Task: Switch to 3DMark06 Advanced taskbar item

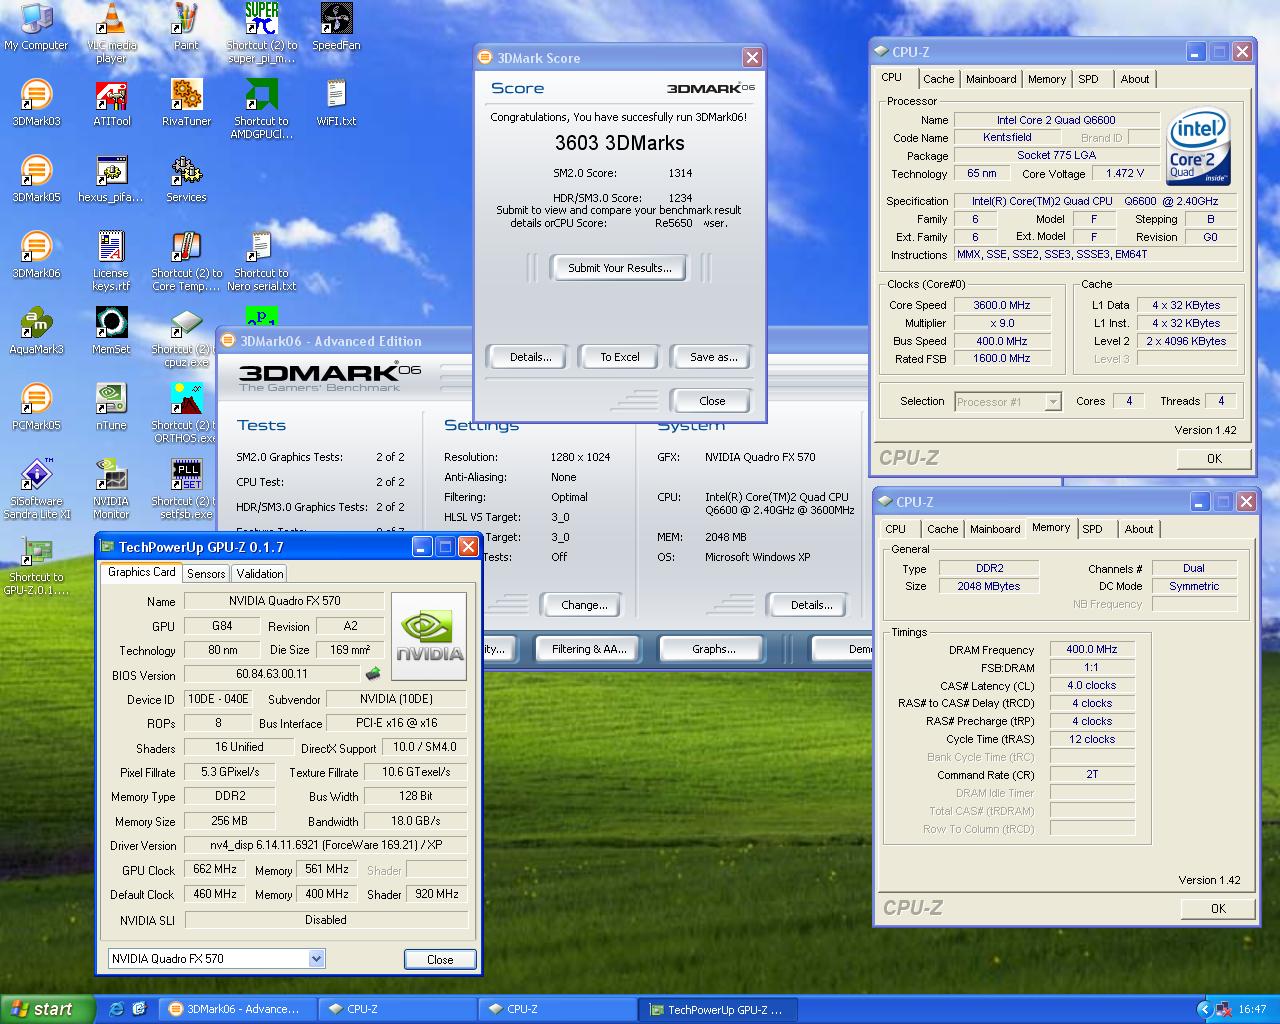Action: click(239, 1009)
